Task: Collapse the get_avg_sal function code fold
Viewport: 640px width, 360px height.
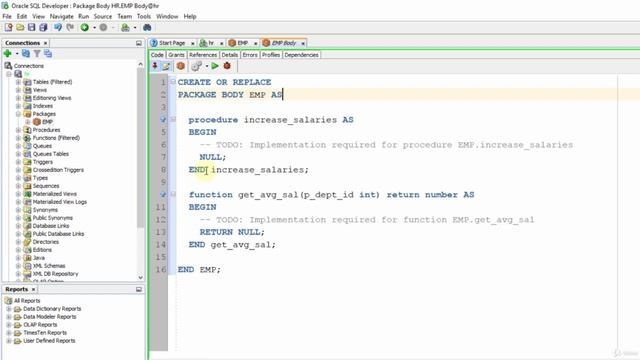Action: coord(173,194)
